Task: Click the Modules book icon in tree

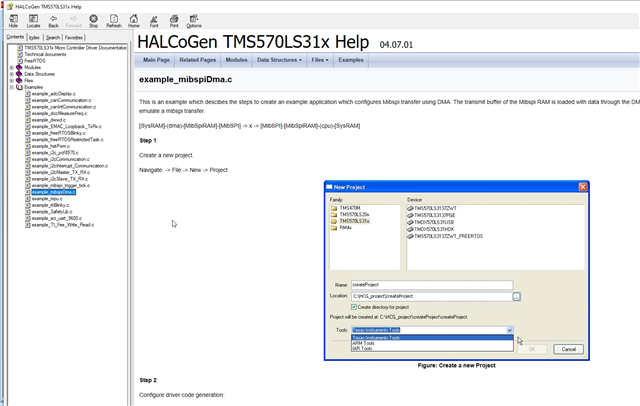Action: [x=19, y=67]
